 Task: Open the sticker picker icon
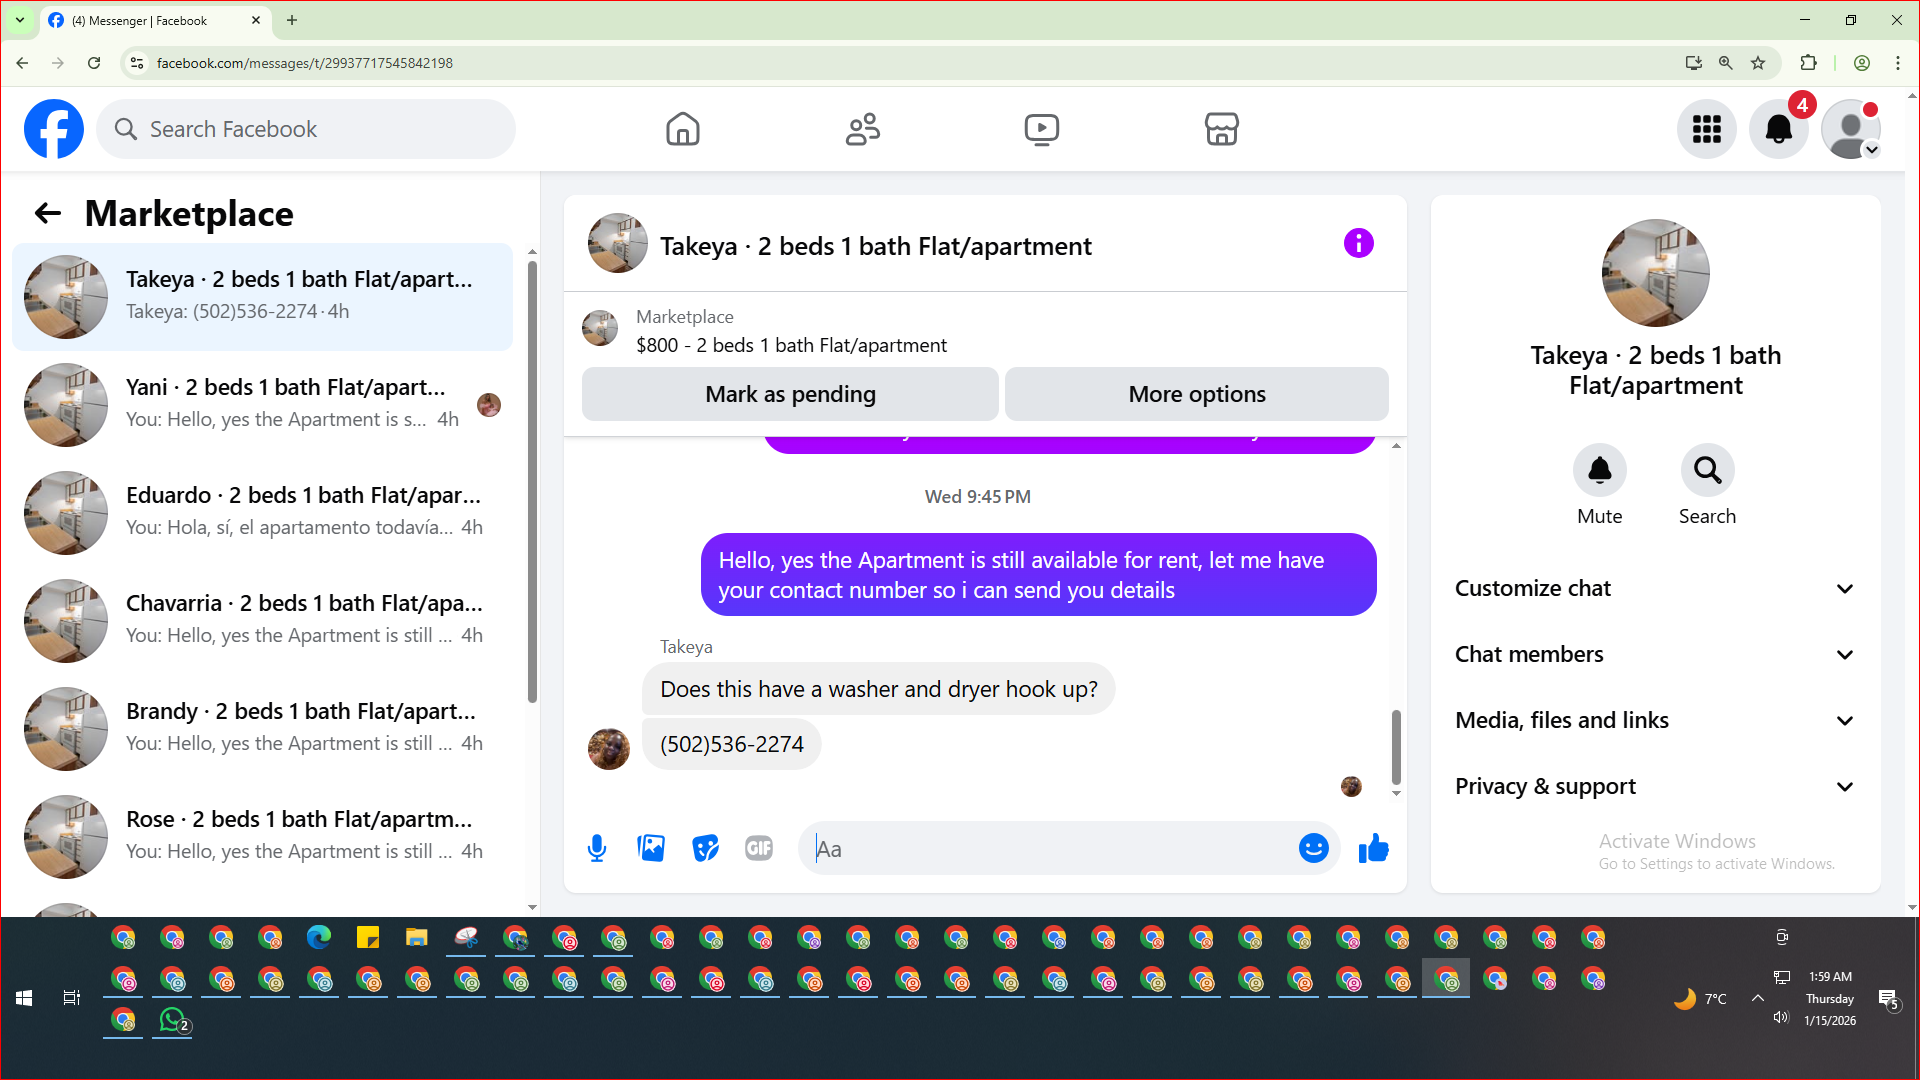[x=705, y=849]
